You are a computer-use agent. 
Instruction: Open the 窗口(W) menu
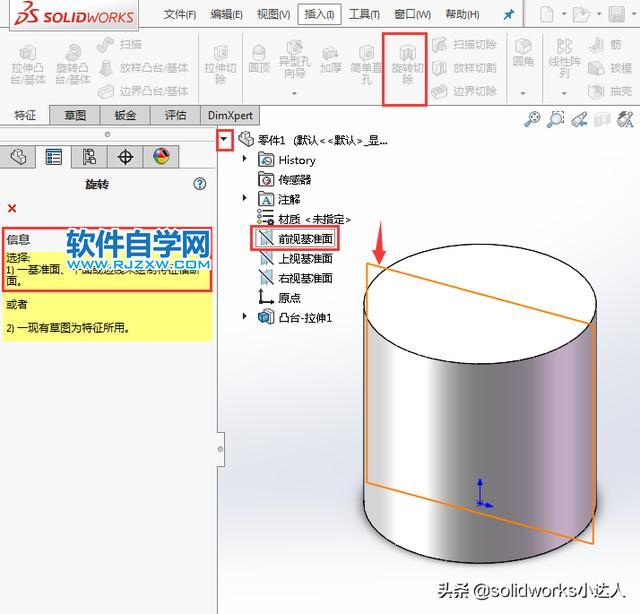click(412, 15)
